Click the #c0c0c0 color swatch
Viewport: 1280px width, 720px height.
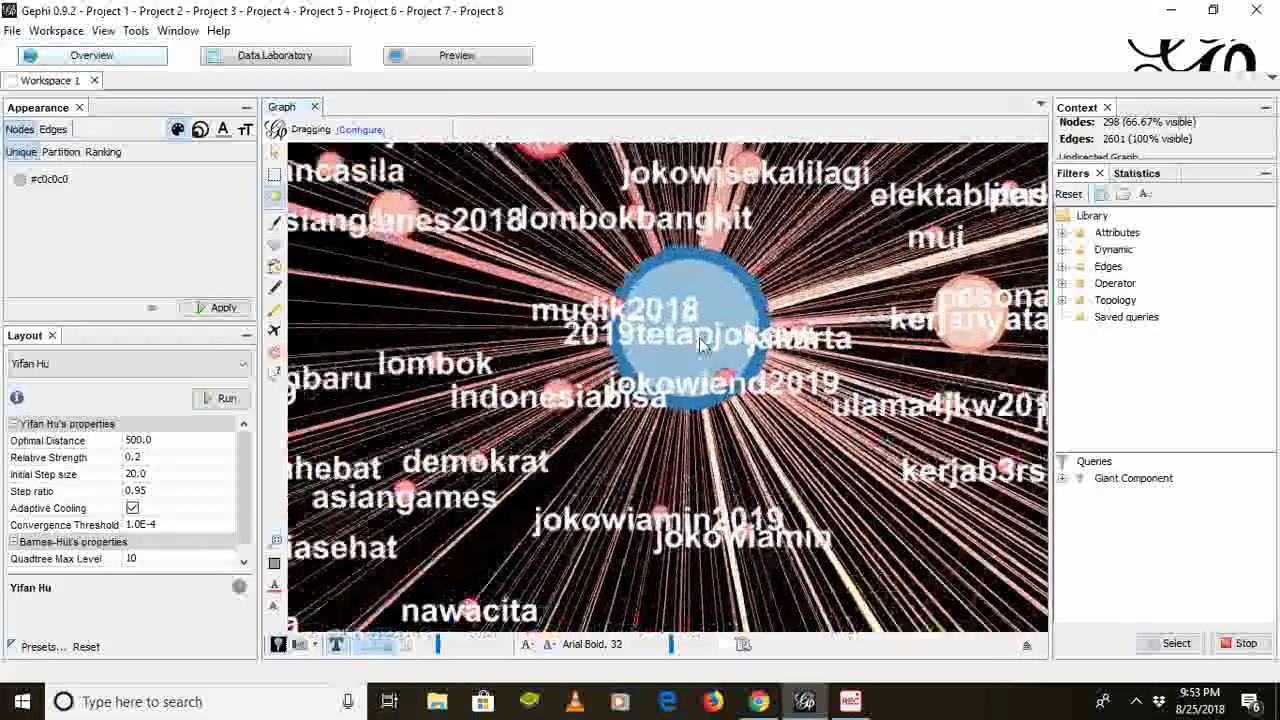[x=20, y=180]
